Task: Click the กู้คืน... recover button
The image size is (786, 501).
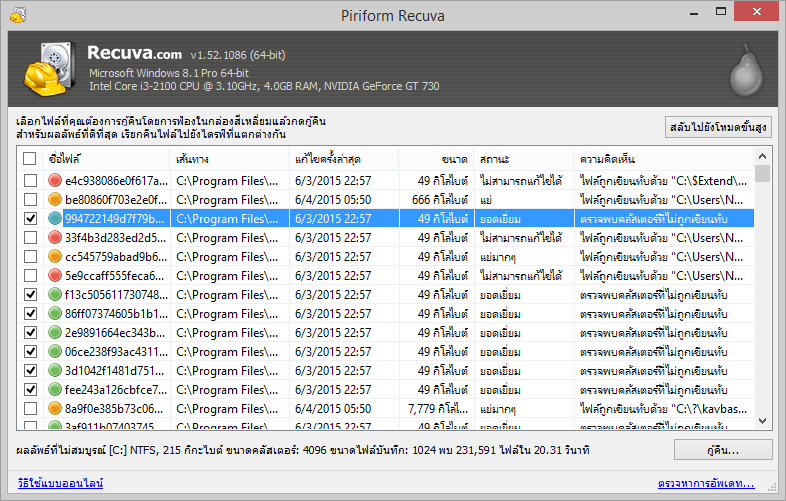Action: [x=723, y=450]
